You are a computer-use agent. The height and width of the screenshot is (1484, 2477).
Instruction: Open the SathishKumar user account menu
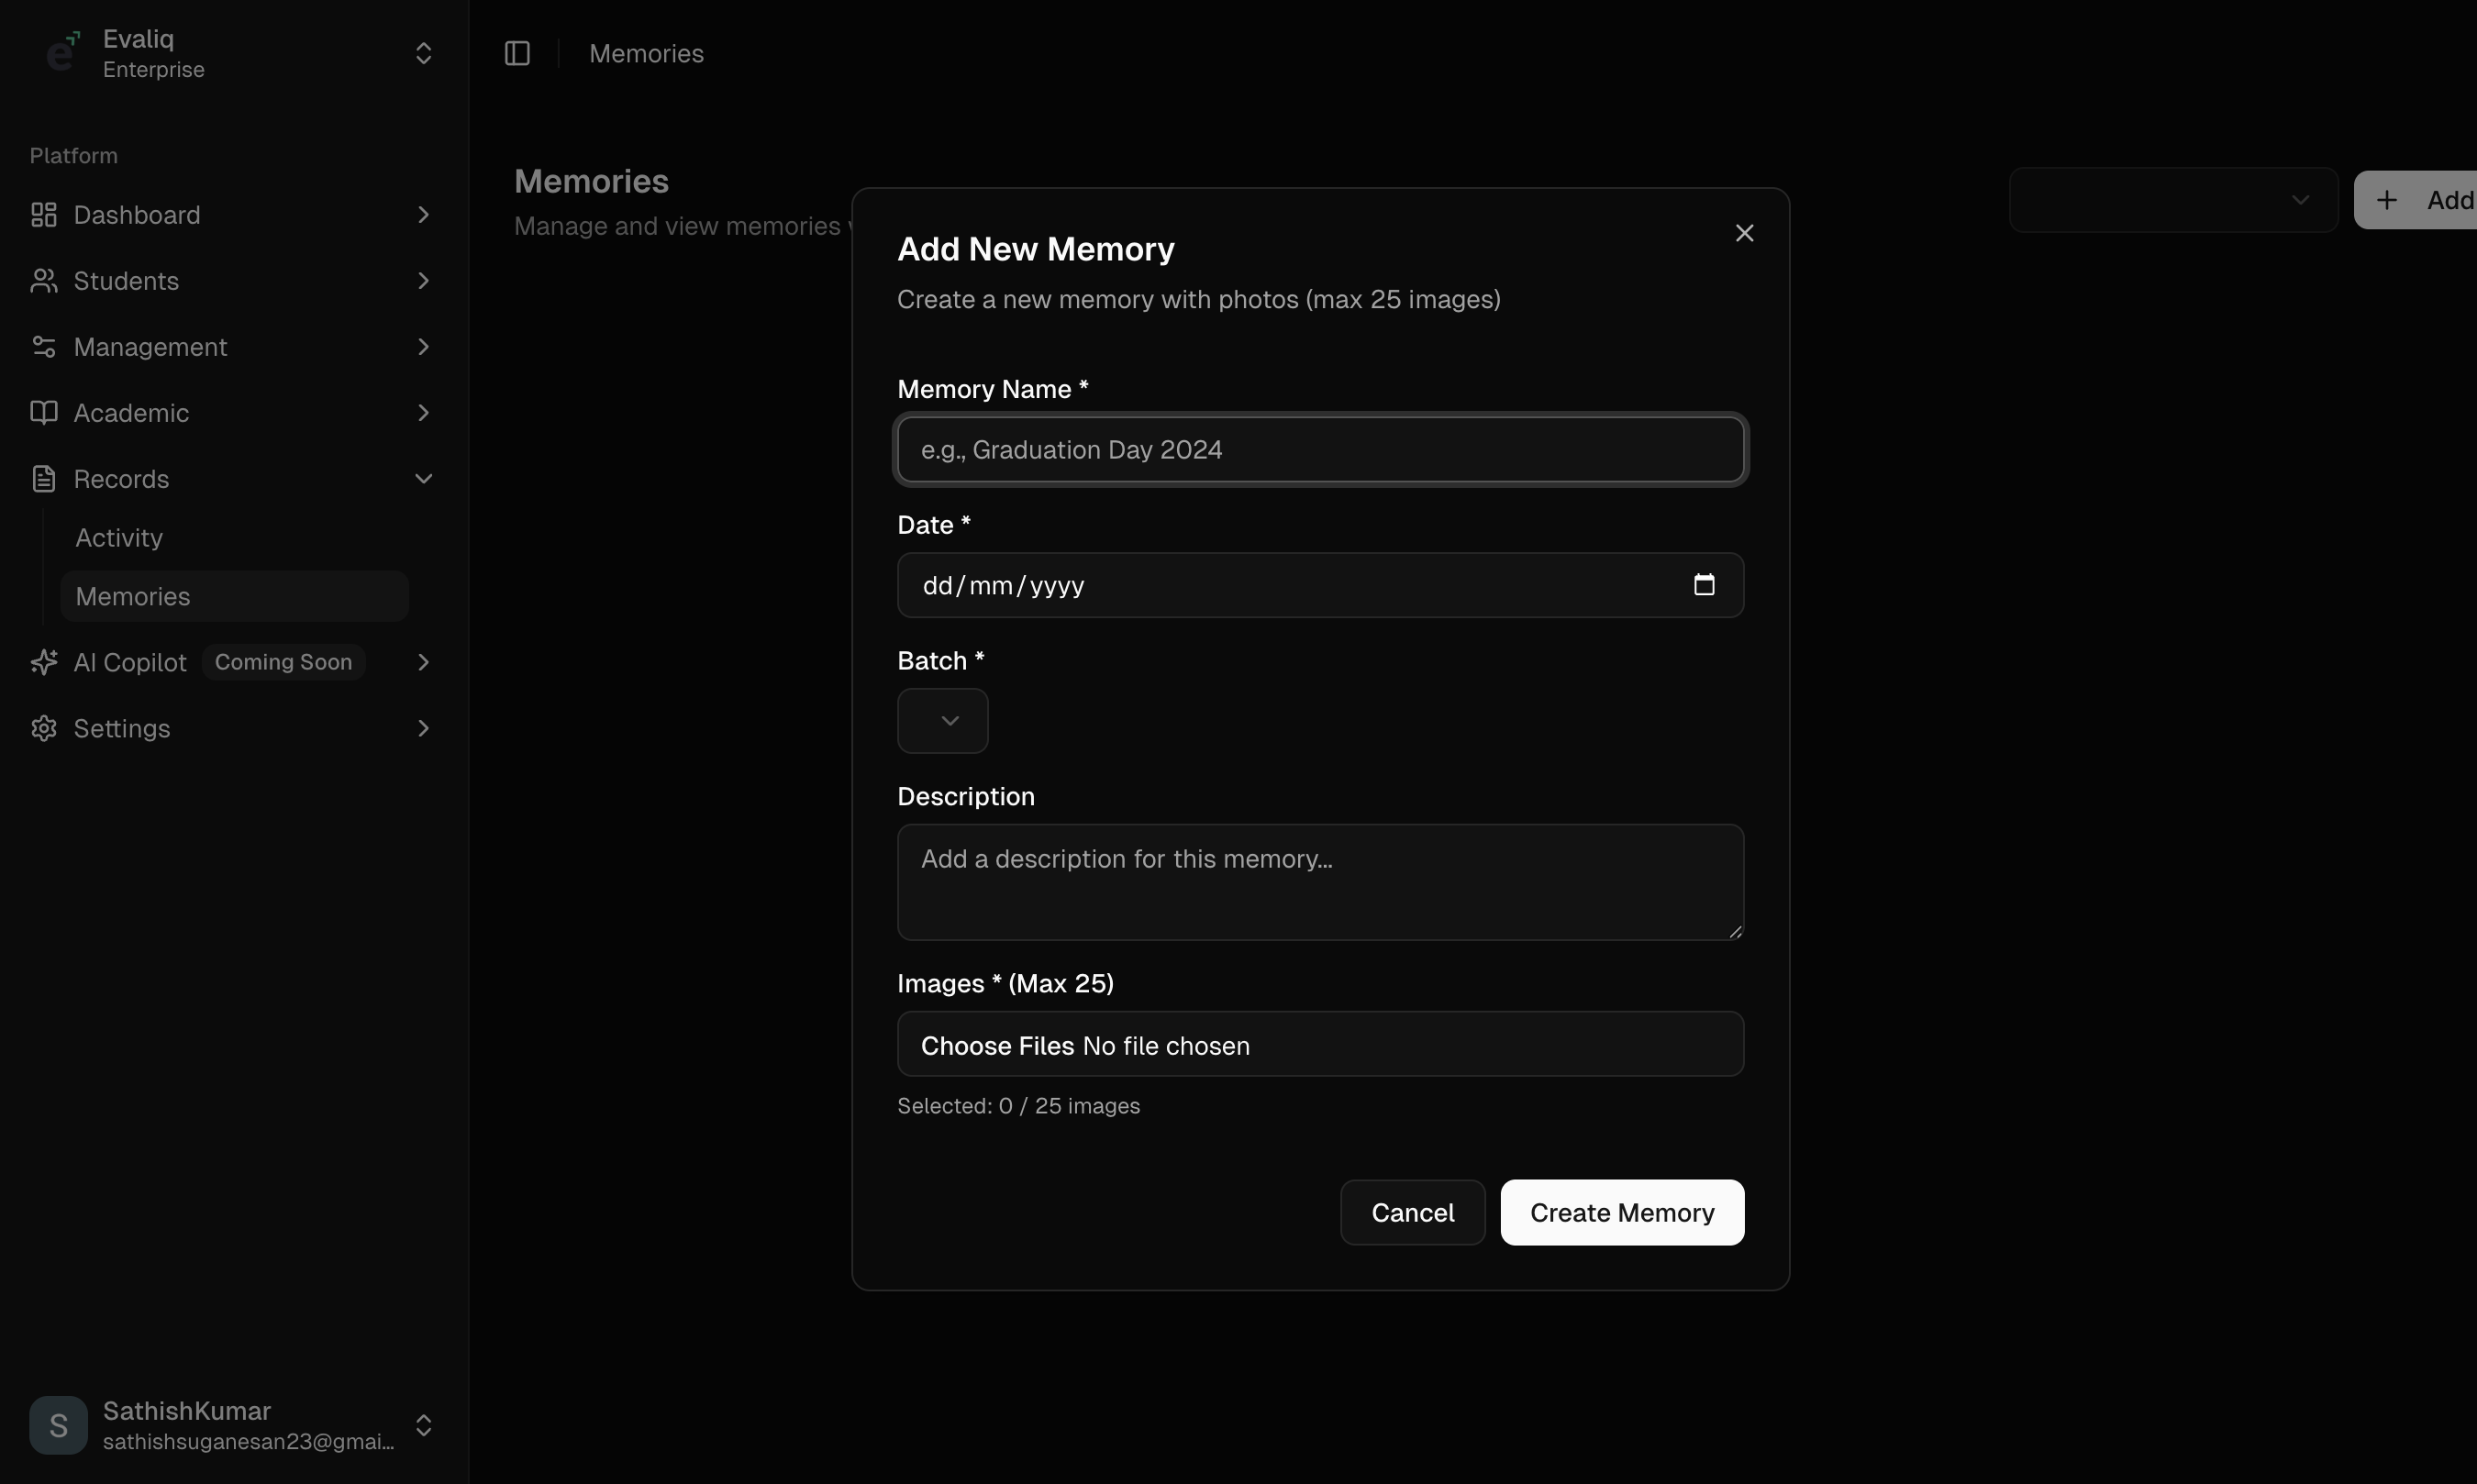click(x=423, y=1425)
